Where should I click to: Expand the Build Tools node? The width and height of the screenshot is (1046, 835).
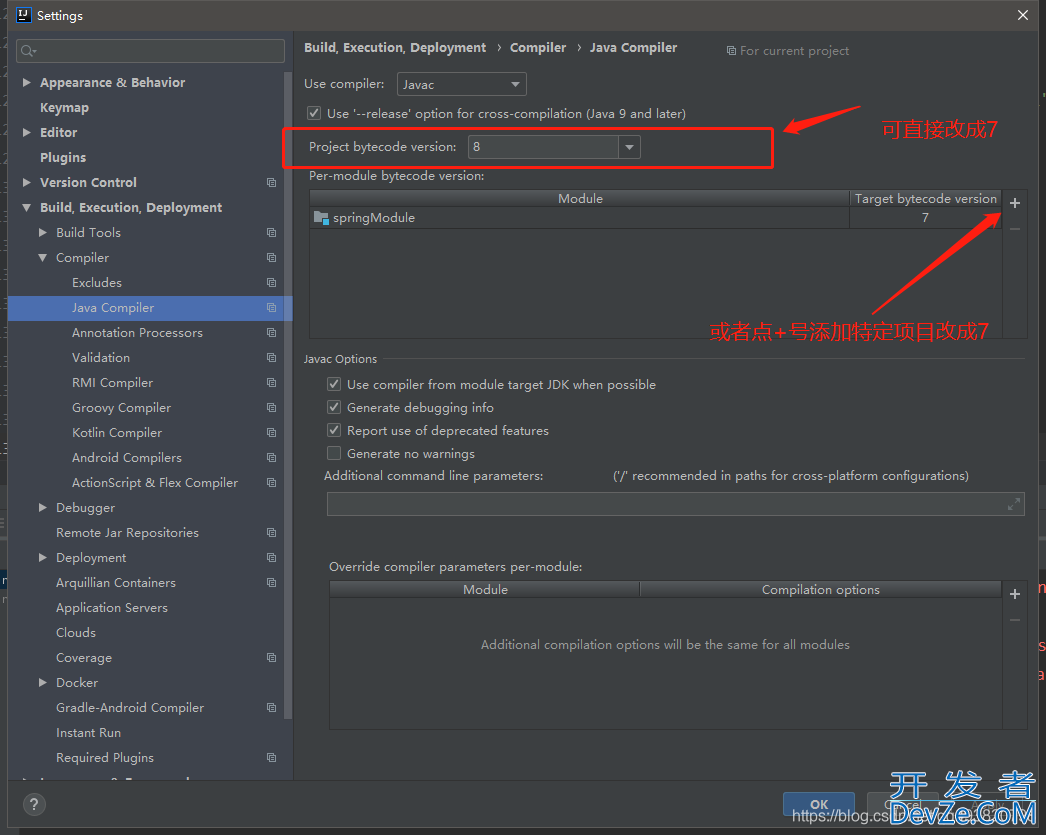tap(43, 232)
